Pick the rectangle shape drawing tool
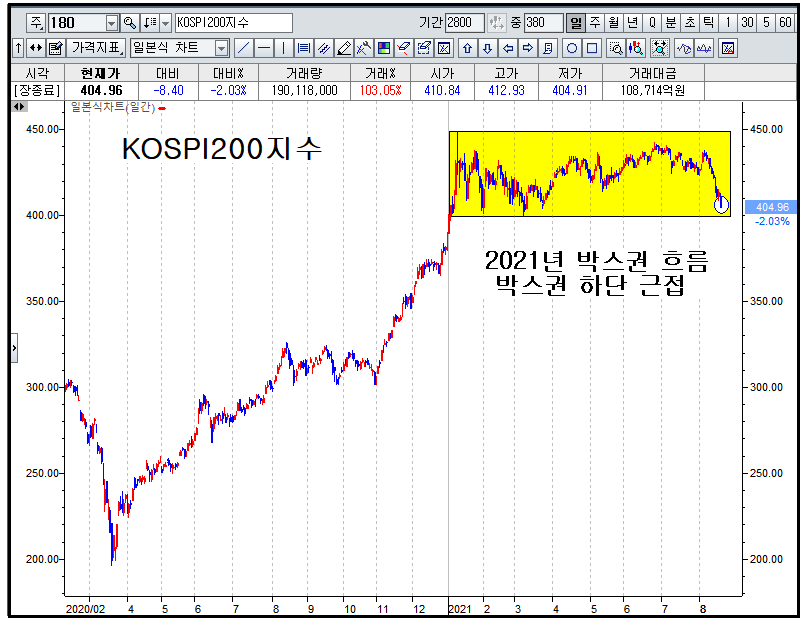This screenshot has width=803, height=621. click(592, 48)
